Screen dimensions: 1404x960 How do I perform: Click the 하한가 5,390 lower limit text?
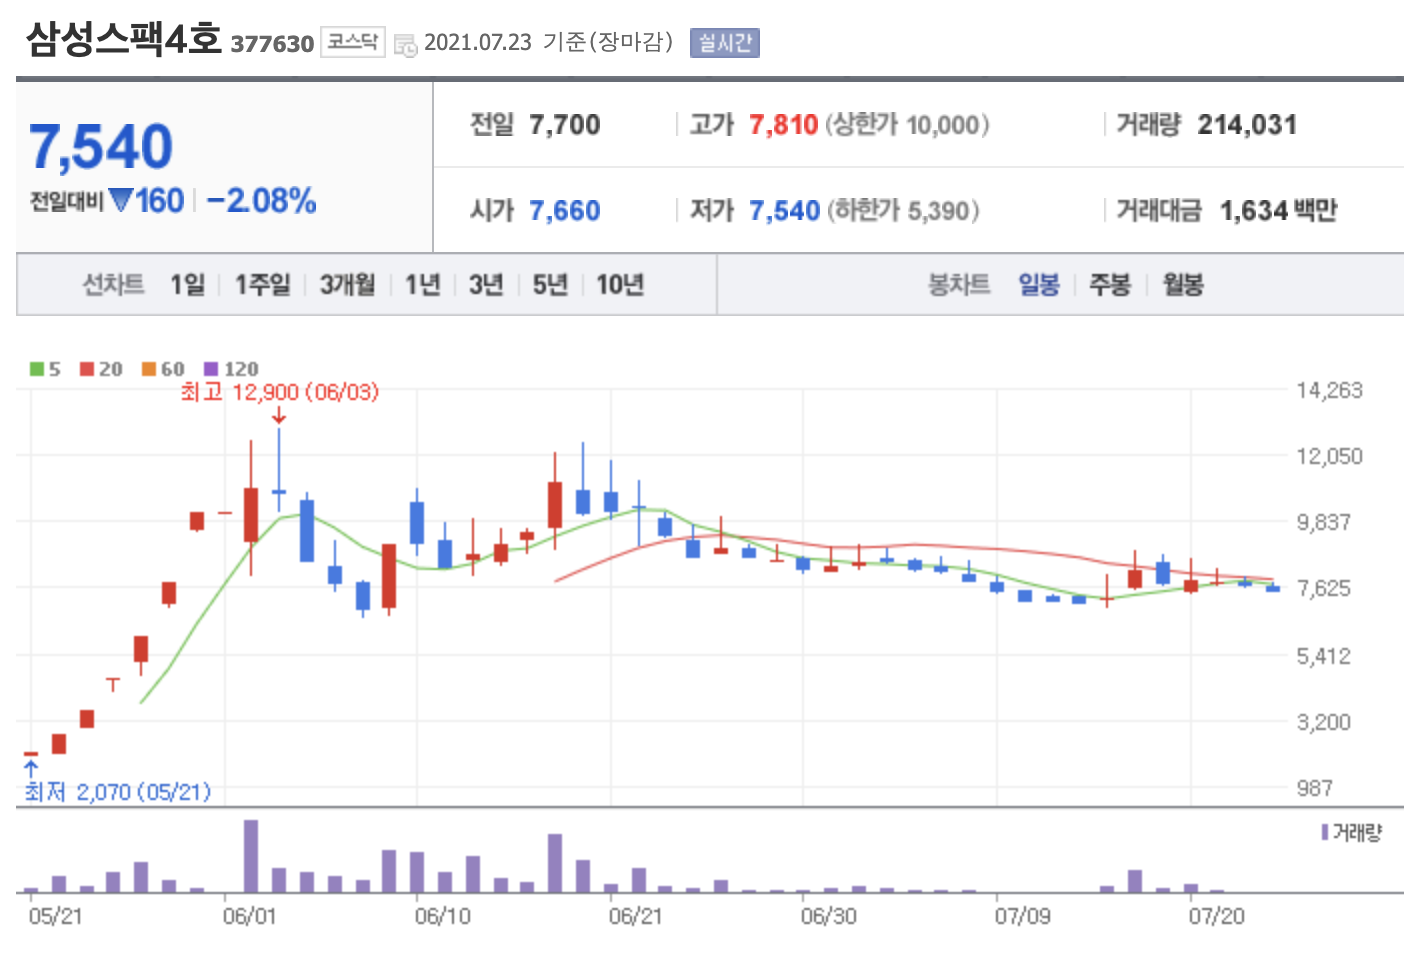pos(903,211)
